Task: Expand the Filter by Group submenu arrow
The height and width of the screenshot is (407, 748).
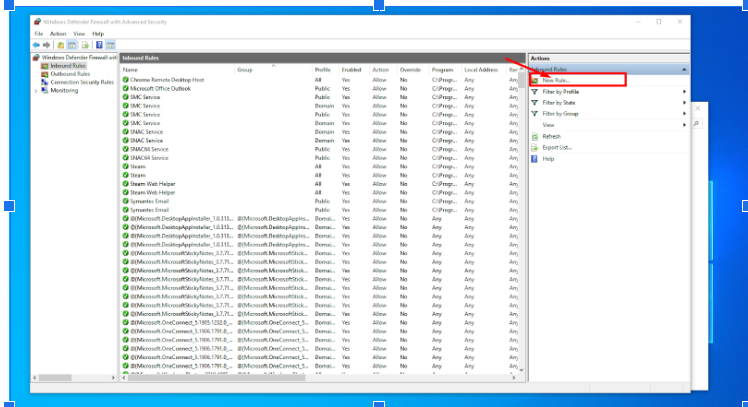Action: point(684,113)
